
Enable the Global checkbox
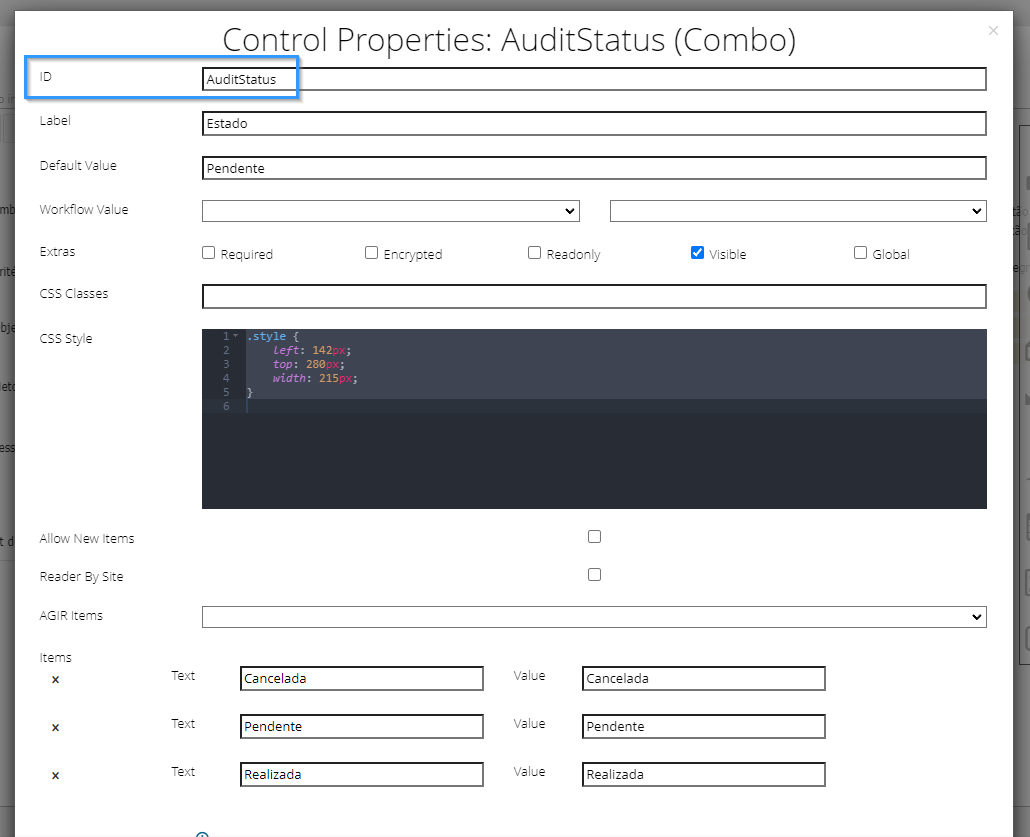[860, 253]
